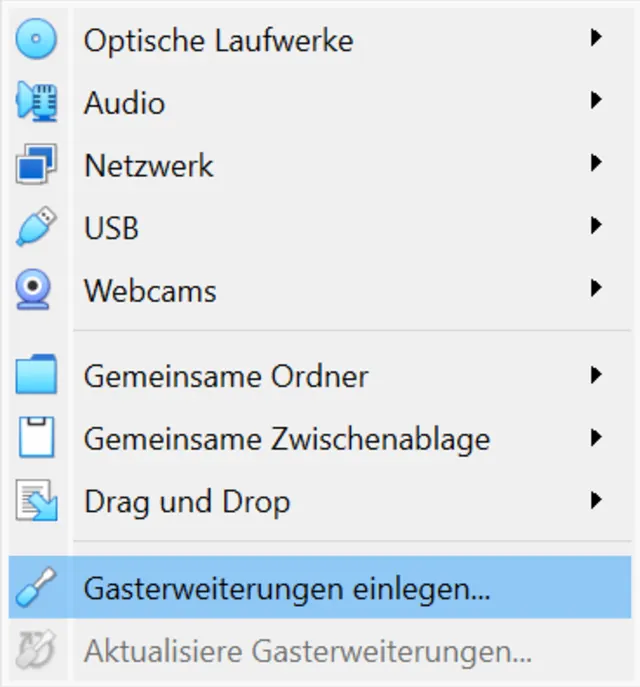The image size is (640, 687).
Task: Click the Gemeinsame Ordner folder icon
Action: pos(36,376)
